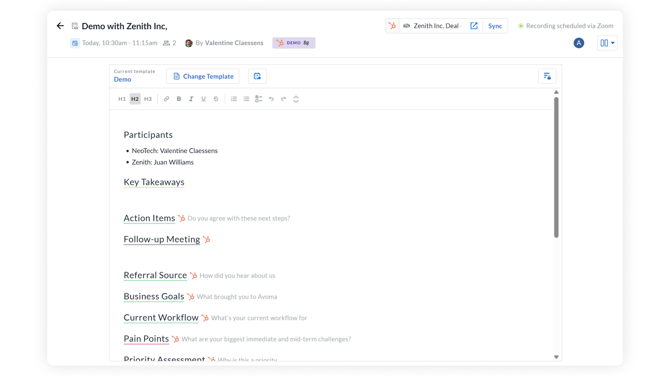Click the DEMO purpose tag

pos(294,43)
